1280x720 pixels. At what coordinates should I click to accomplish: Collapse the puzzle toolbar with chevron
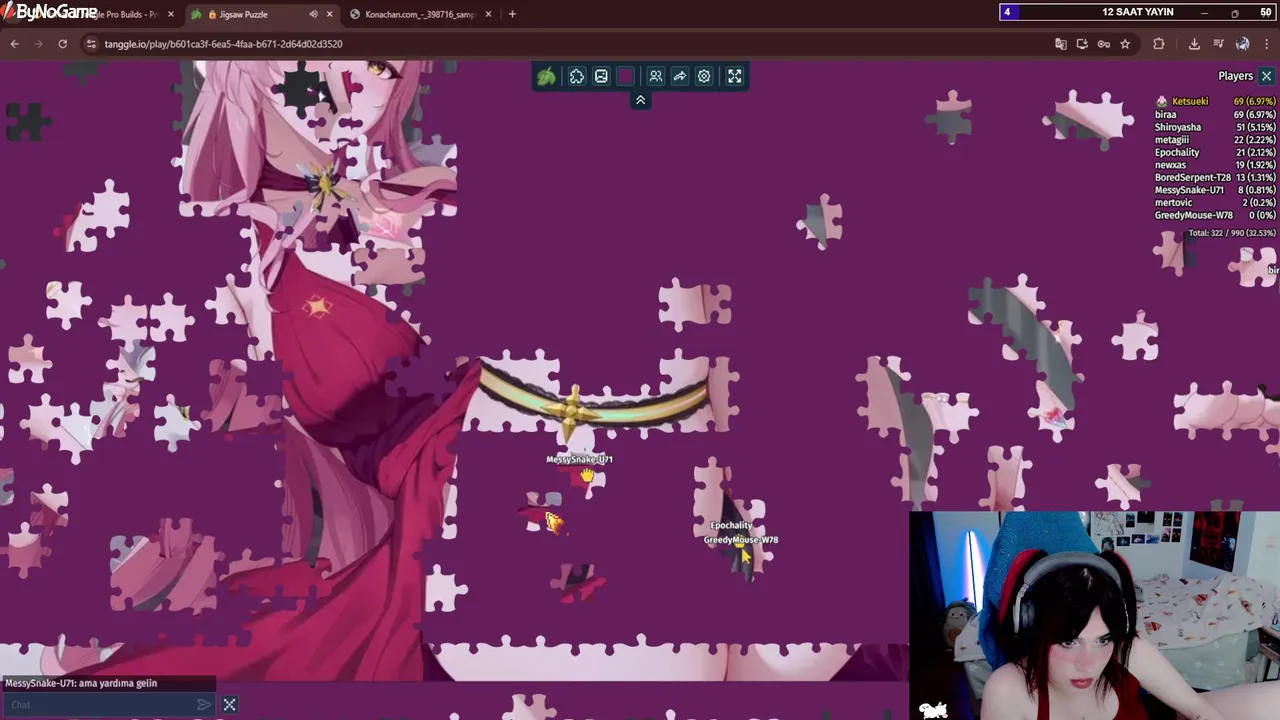pyautogui.click(x=640, y=100)
